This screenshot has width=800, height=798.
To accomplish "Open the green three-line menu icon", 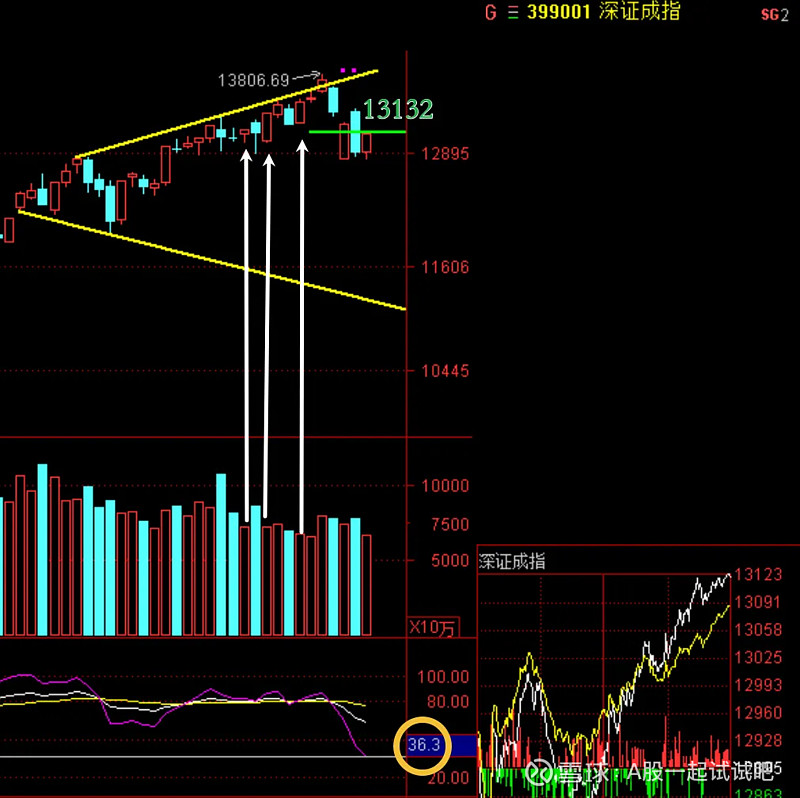I will (x=513, y=12).
